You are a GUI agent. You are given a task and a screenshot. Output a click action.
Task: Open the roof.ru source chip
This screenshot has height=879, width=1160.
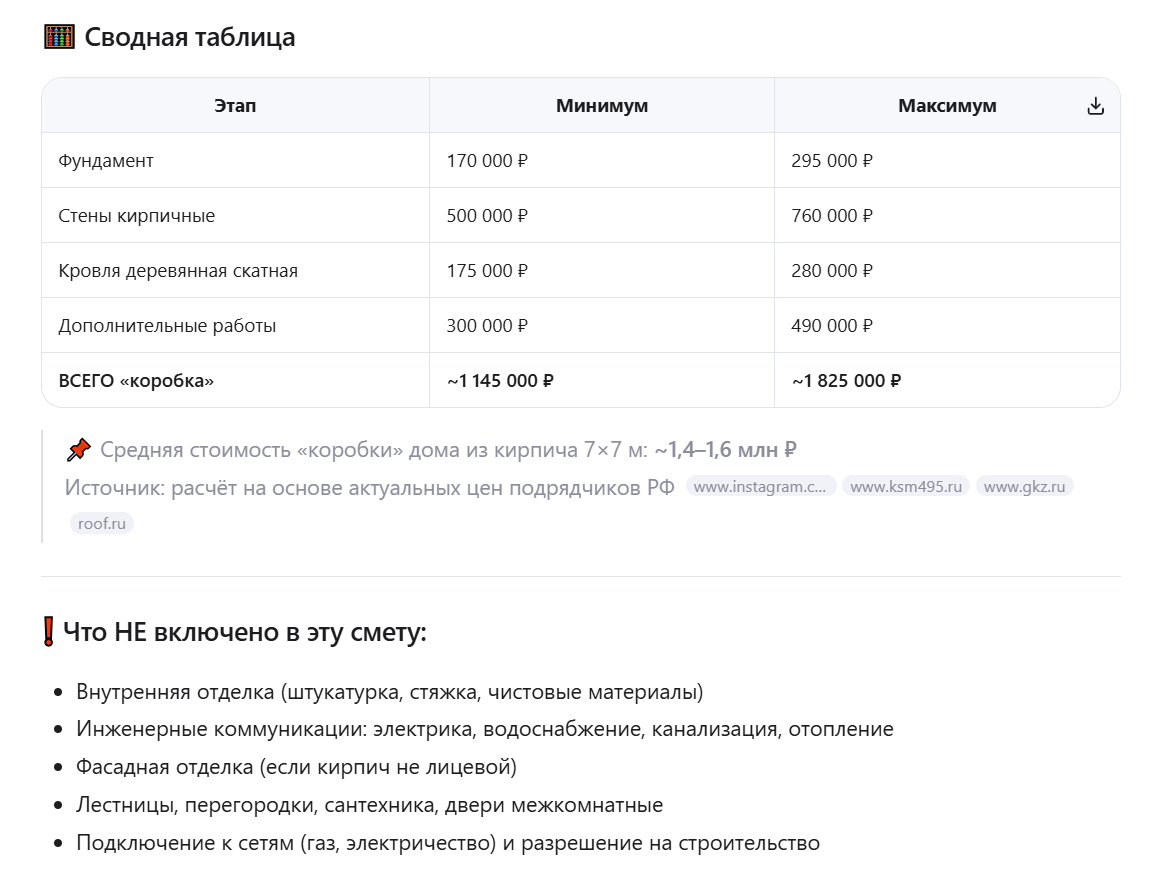coord(102,523)
